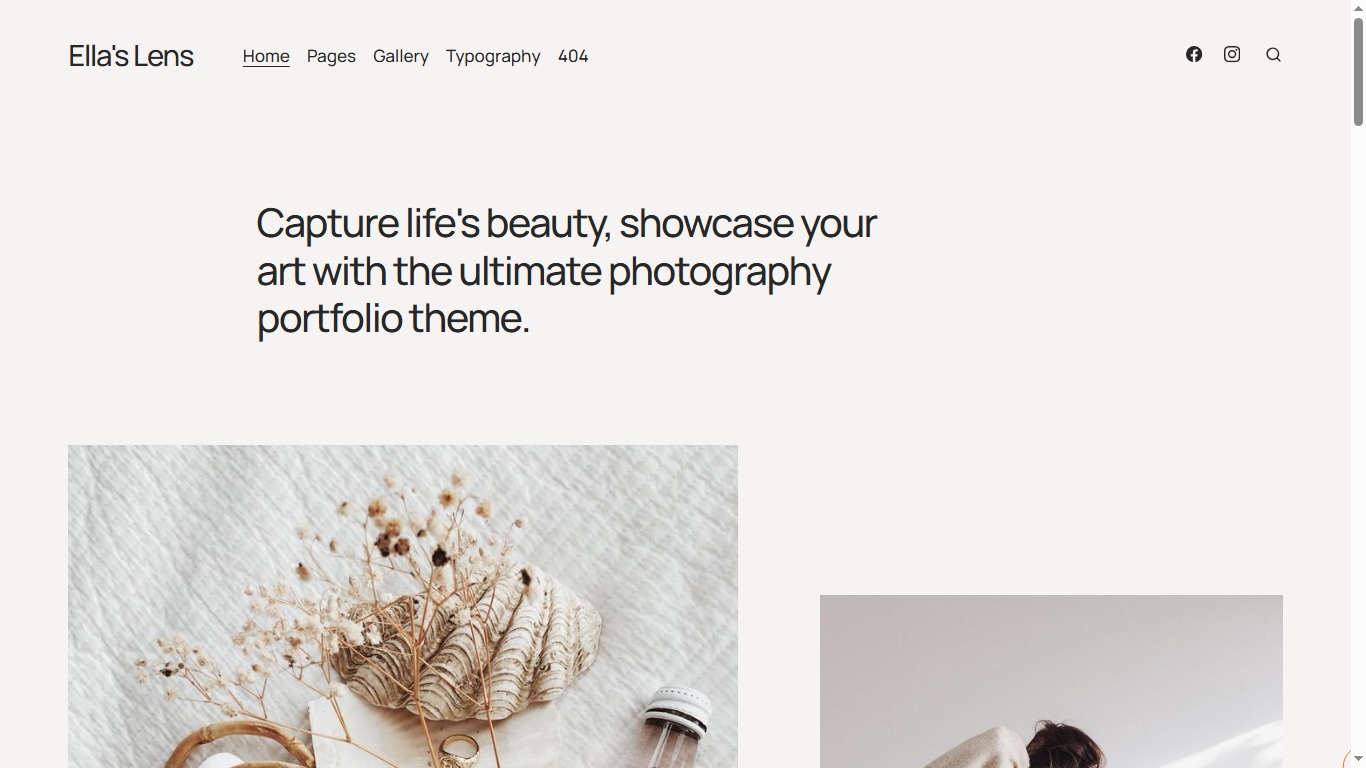Image resolution: width=1366 pixels, height=768 pixels.
Task: Open the dried flowers gallery photo
Action: click(403, 606)
